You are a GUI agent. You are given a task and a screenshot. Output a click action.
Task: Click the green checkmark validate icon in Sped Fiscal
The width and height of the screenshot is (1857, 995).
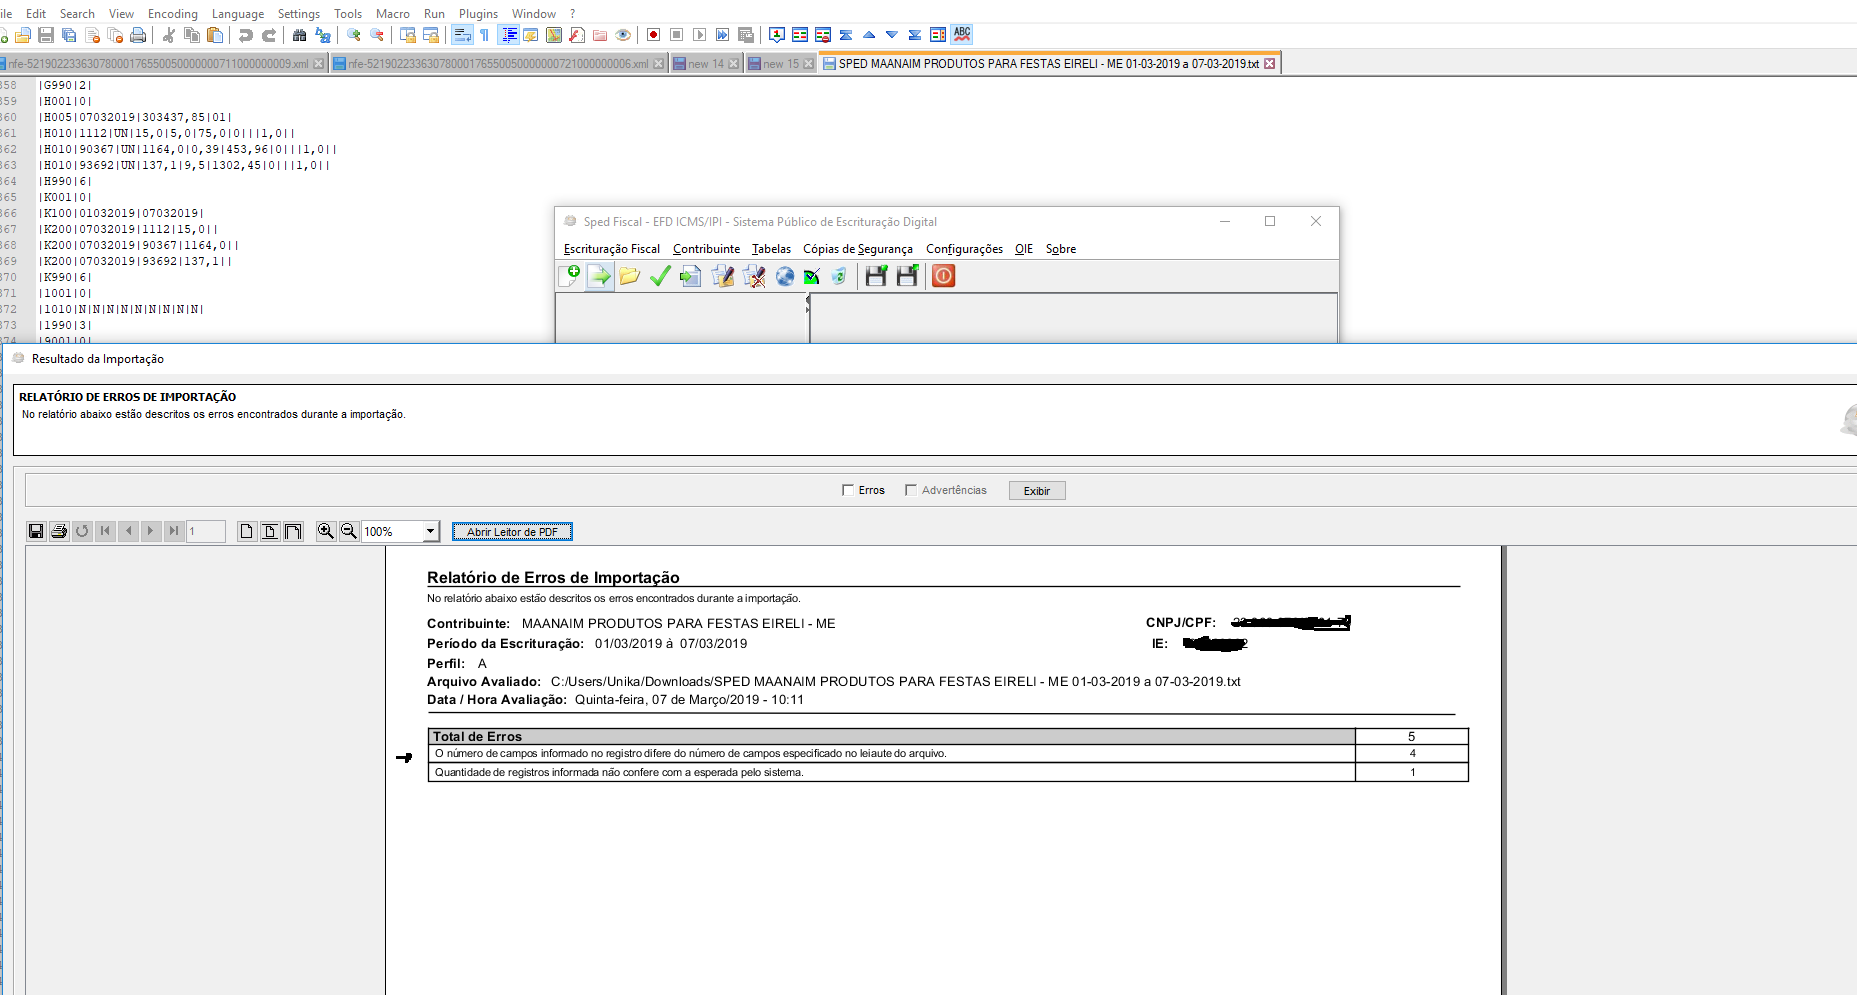pos(660,276)
